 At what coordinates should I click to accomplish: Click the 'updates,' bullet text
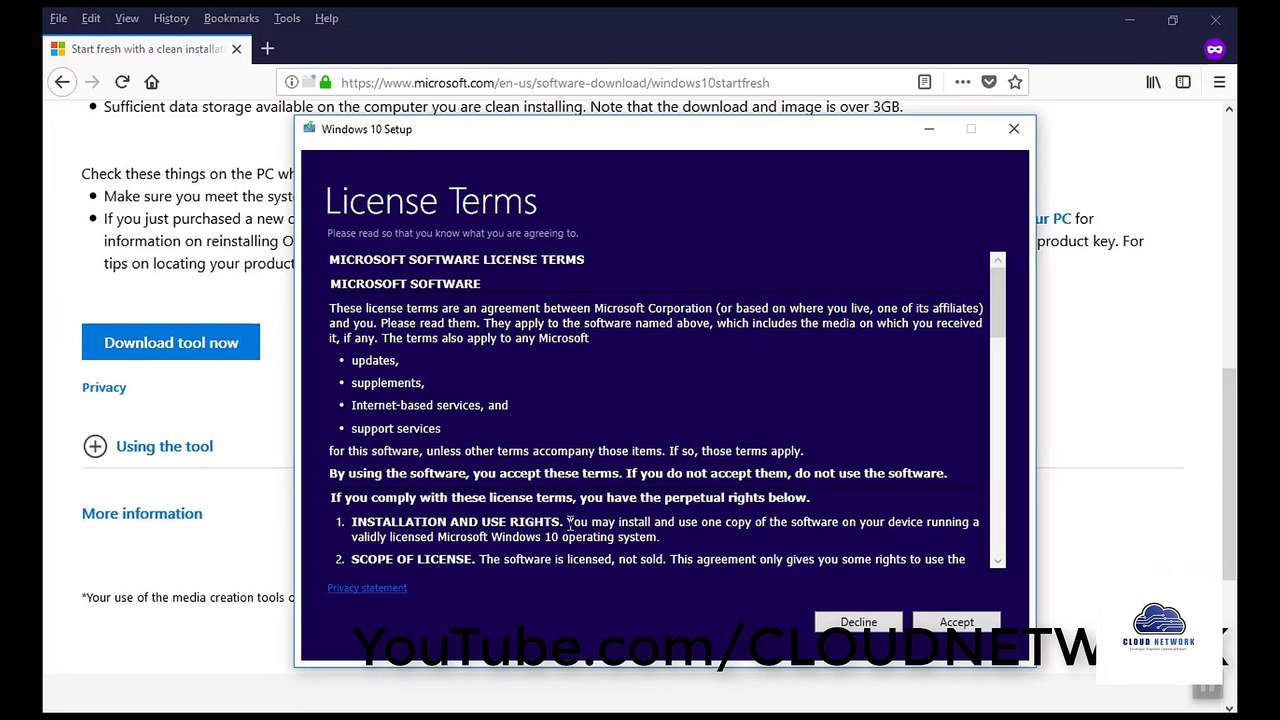[x=375, y=361]
